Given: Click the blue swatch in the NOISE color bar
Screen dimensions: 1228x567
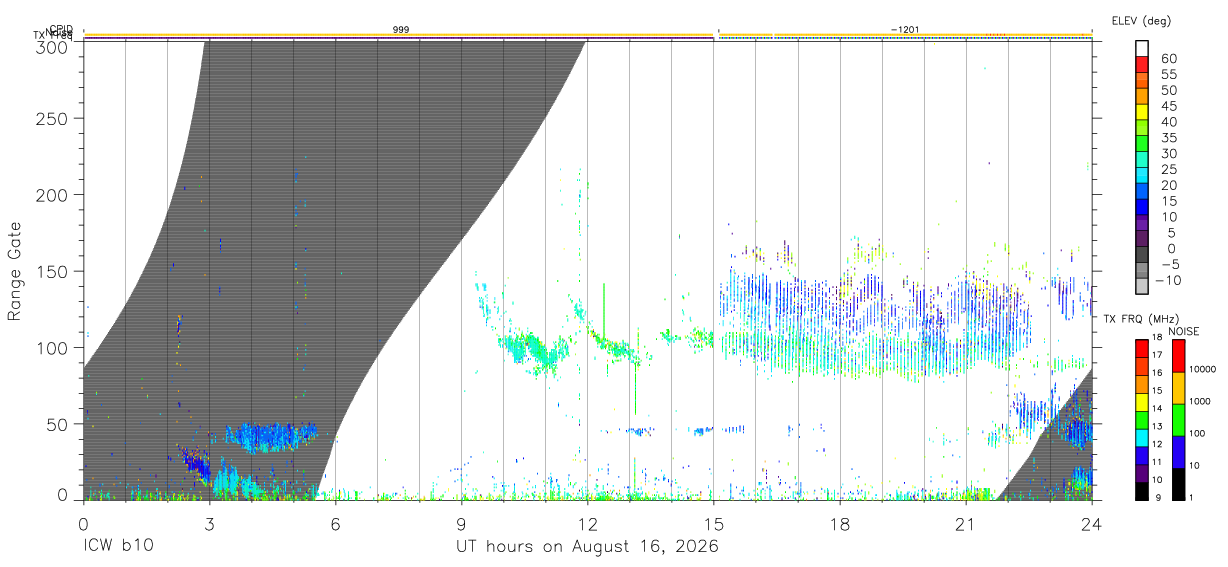Looking at the screenshot, I should [1178, 451].
